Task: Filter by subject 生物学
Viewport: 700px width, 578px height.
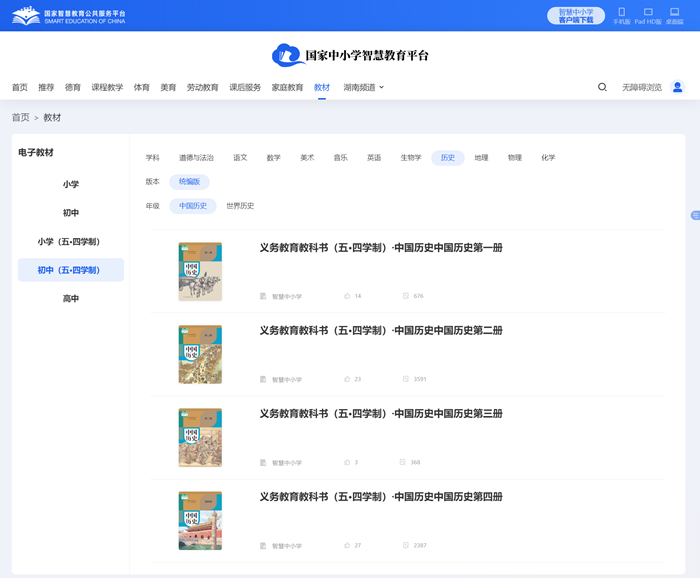Action: [411, 158]
